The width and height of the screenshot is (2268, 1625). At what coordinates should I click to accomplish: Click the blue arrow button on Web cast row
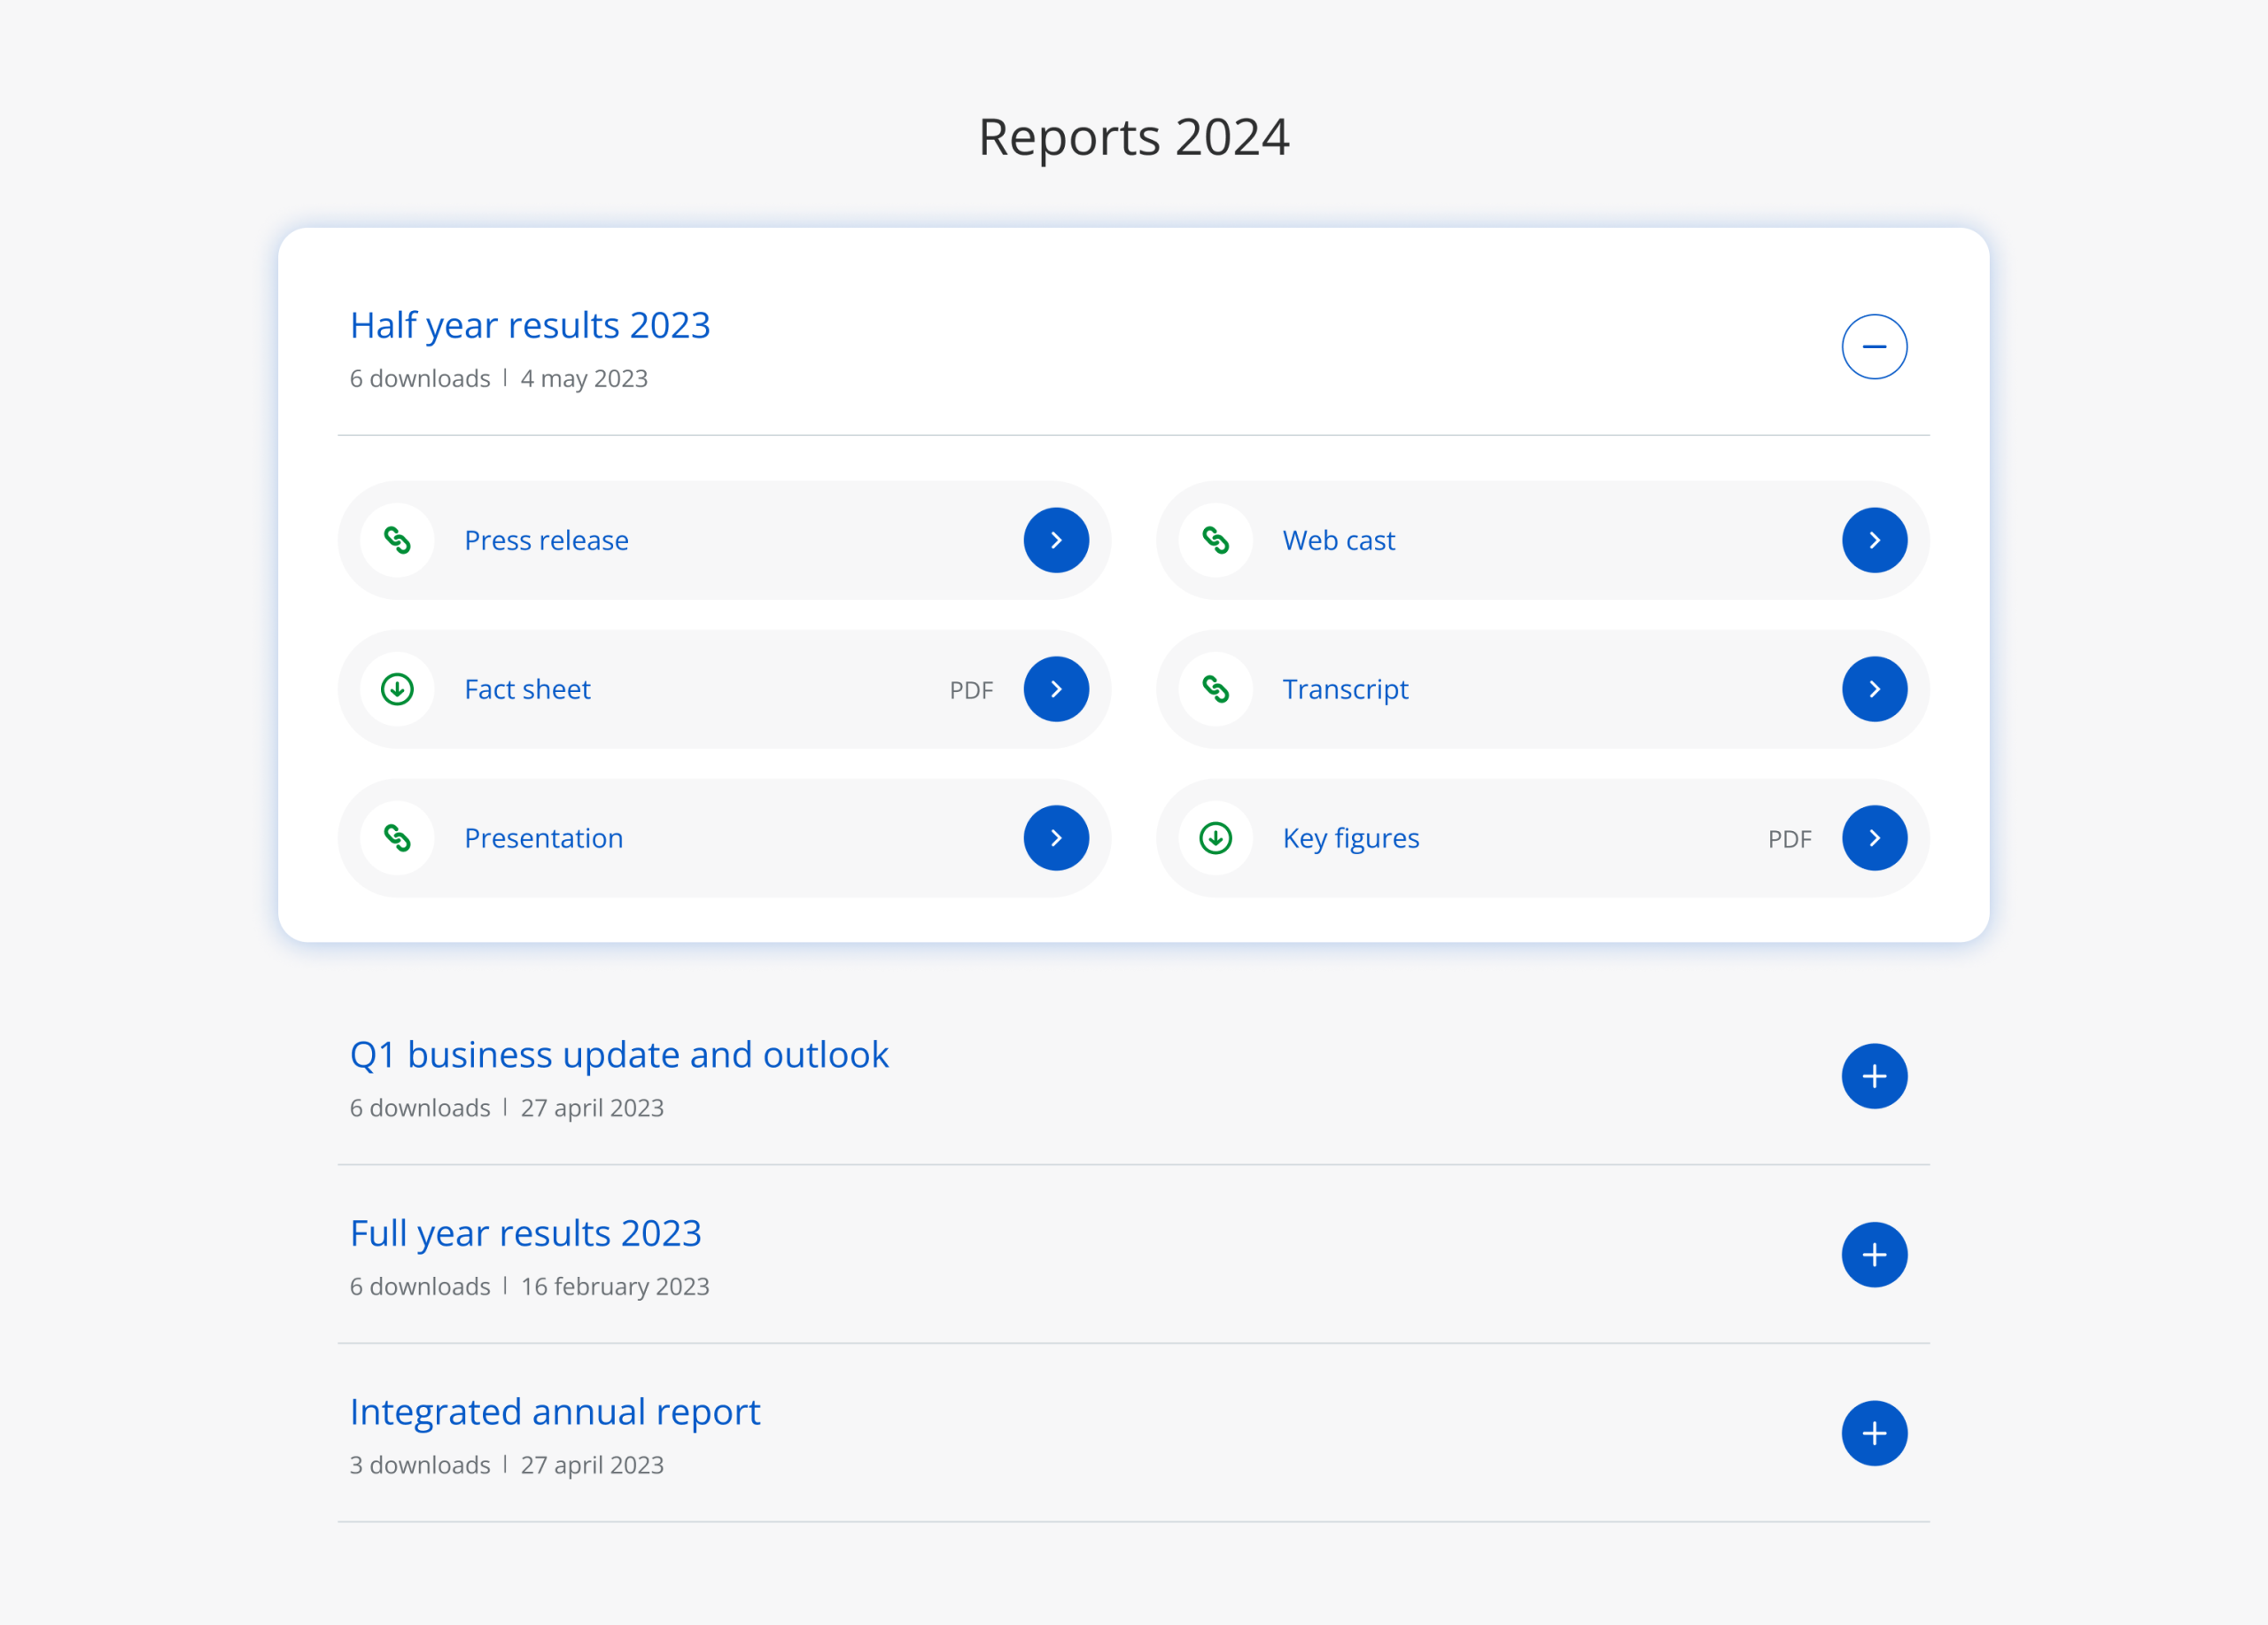pos(1874,540)
